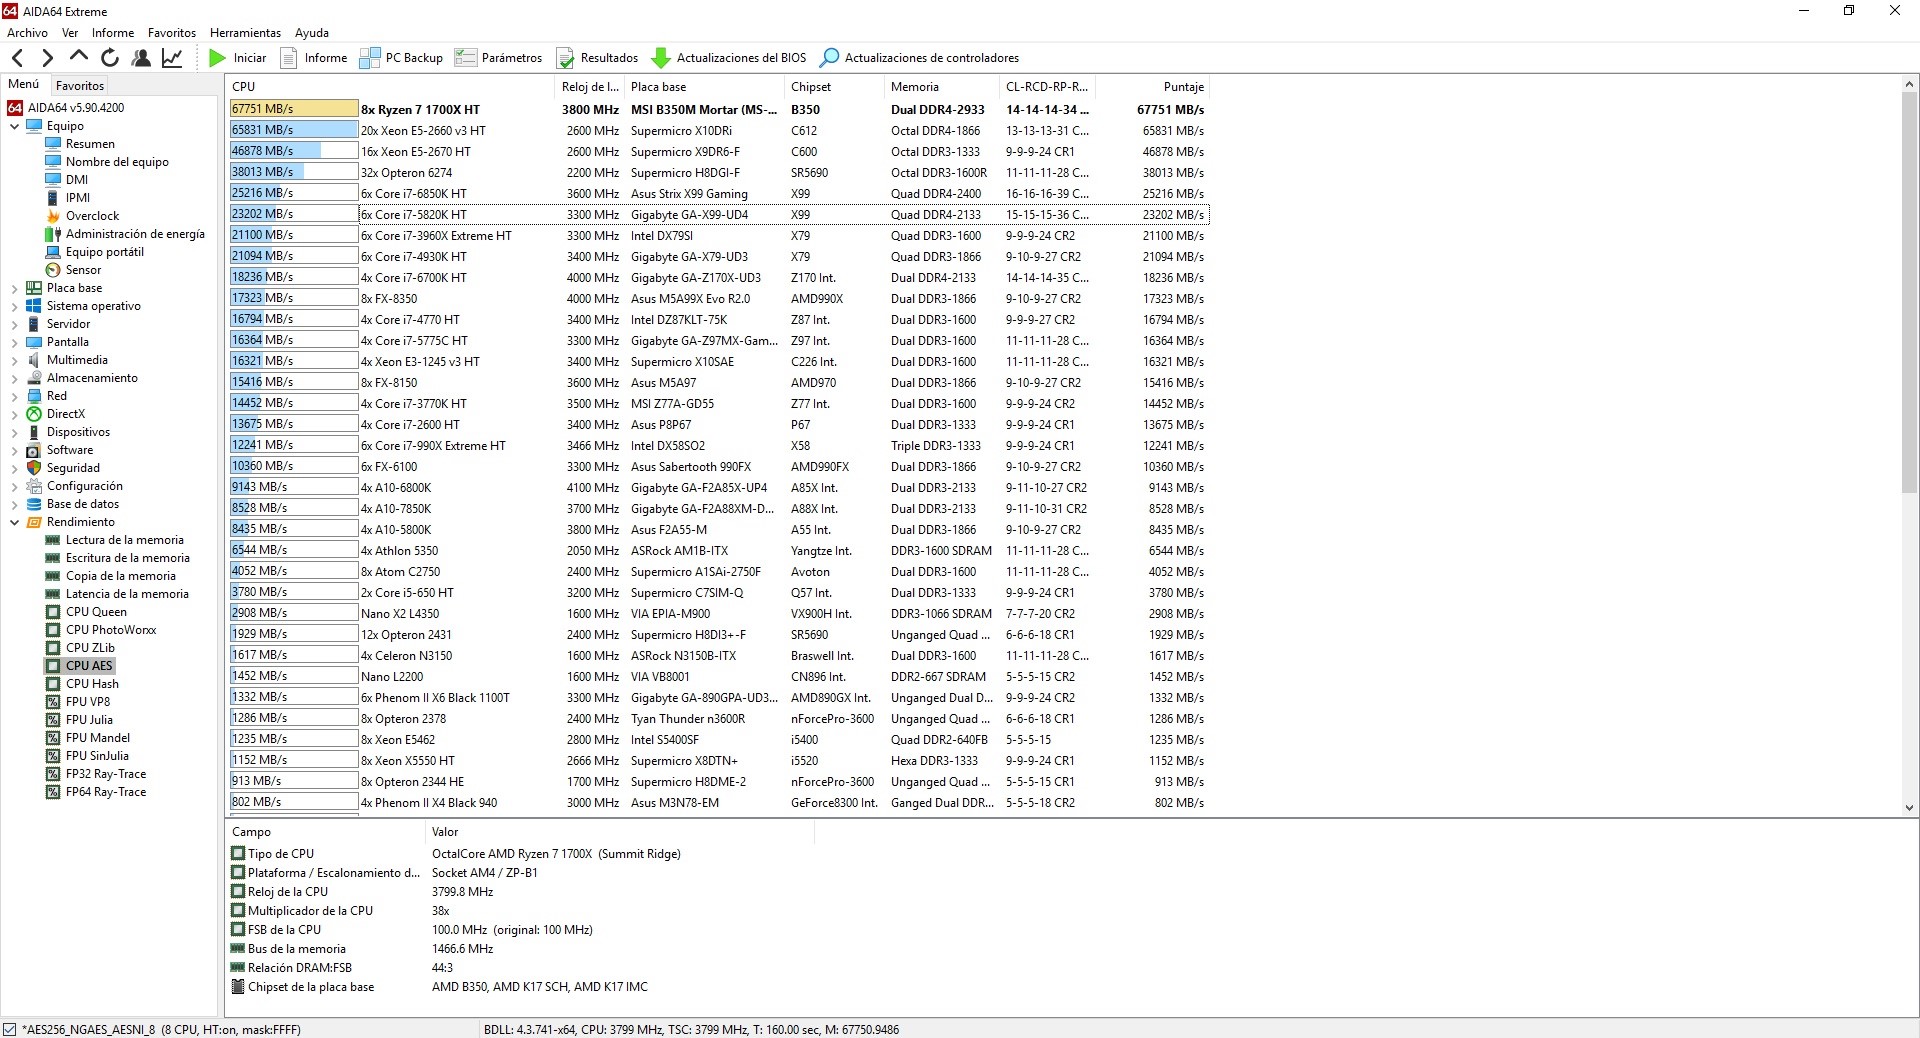
Task: Click Actualizaciones del BIOS
Action: (729, 58)
